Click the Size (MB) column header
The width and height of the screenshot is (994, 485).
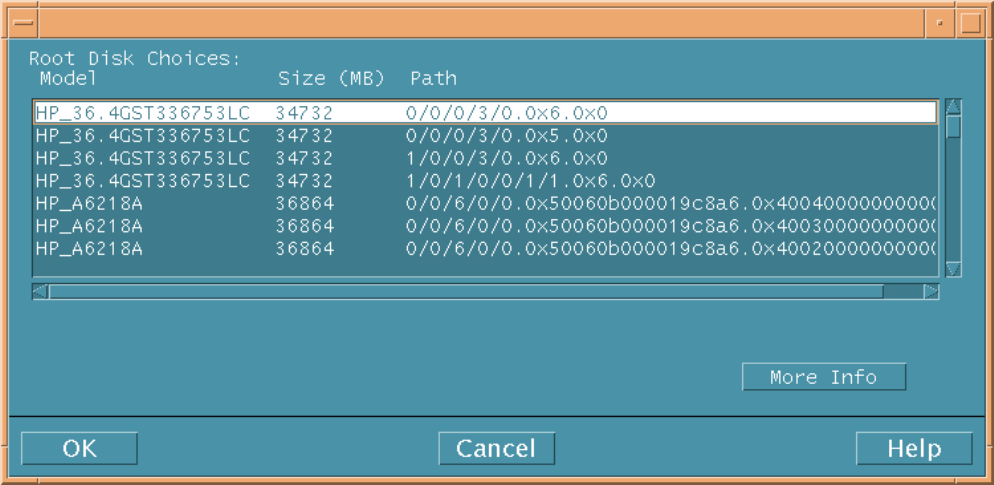click(332, 79)
